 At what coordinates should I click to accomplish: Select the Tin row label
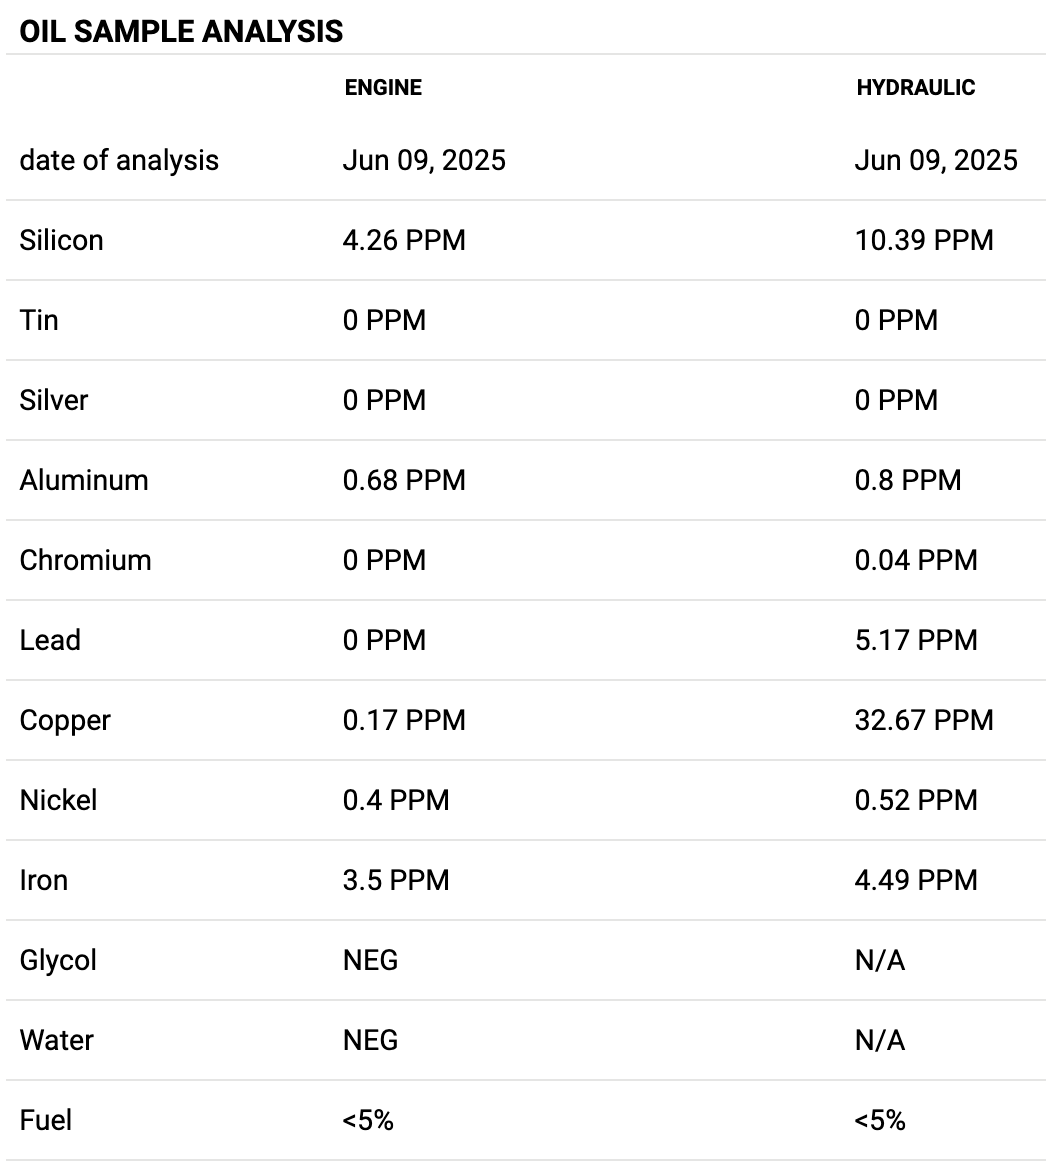click(39, 321)
